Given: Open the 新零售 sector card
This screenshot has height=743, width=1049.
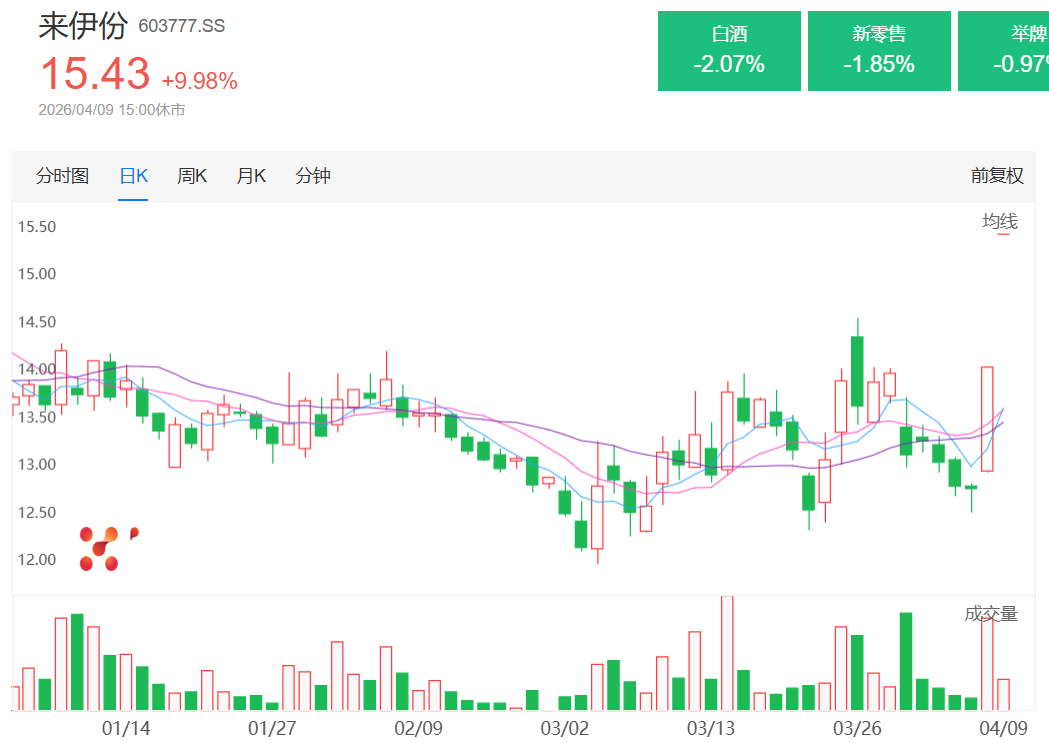Looking at the screenshot, I should tap(878, 51).
